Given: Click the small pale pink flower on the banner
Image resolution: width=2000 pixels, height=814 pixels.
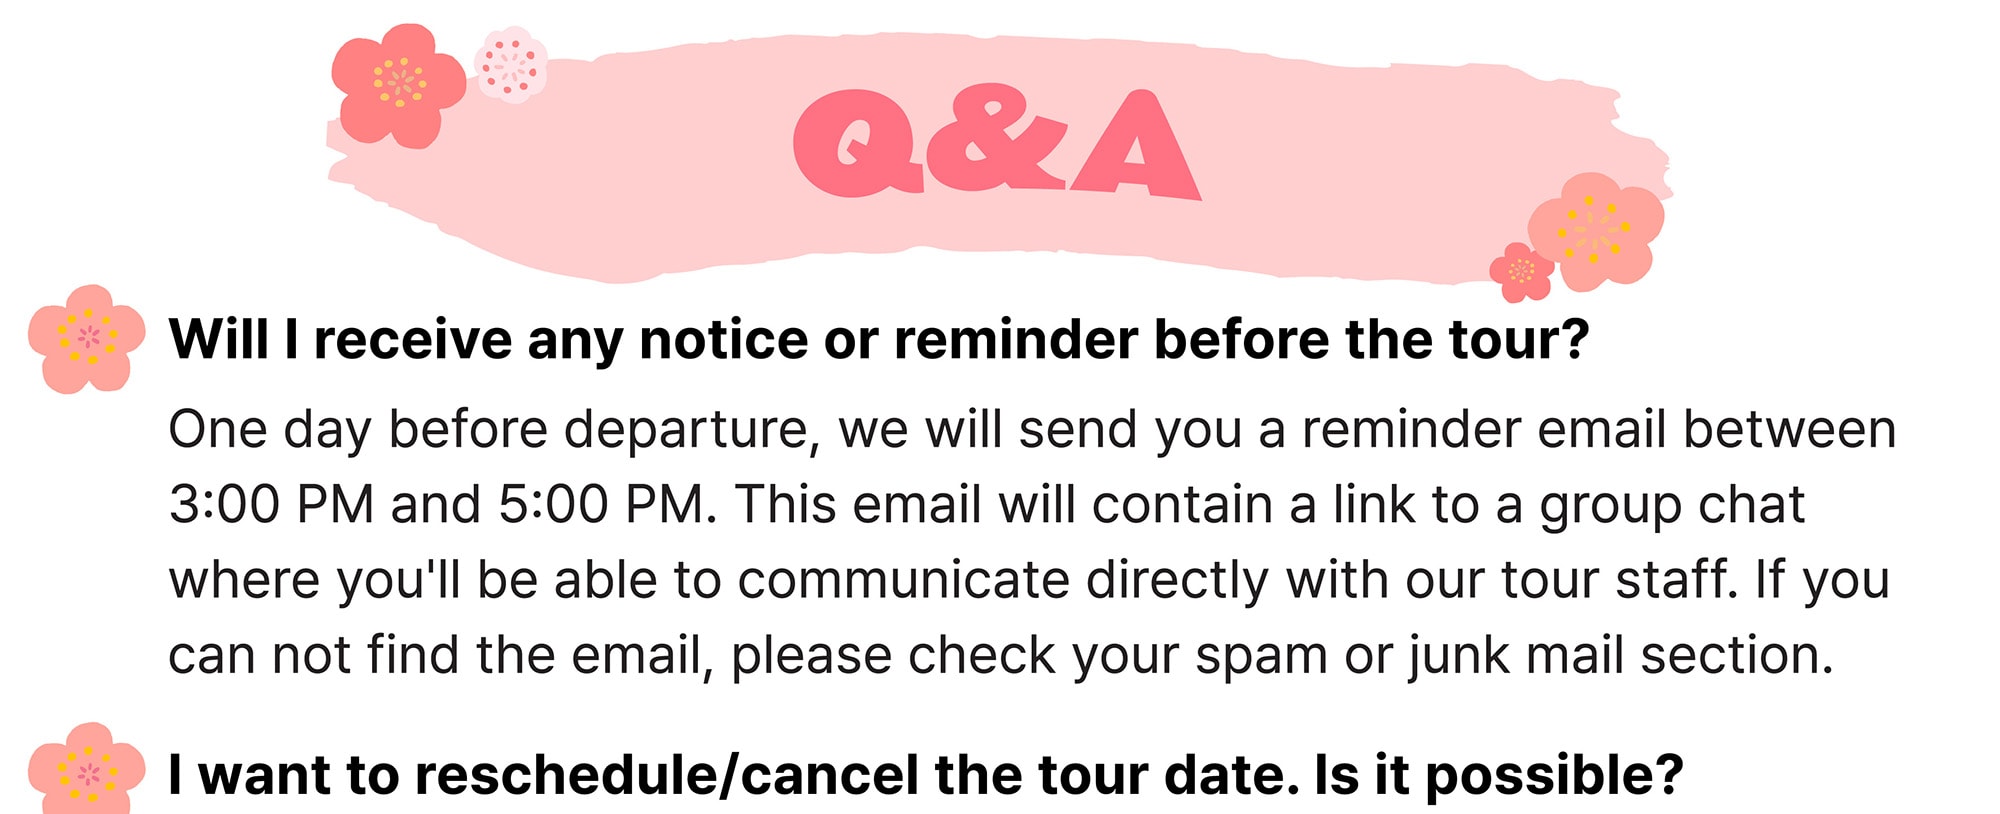Looking at the screenshot, I should [511, 64].
